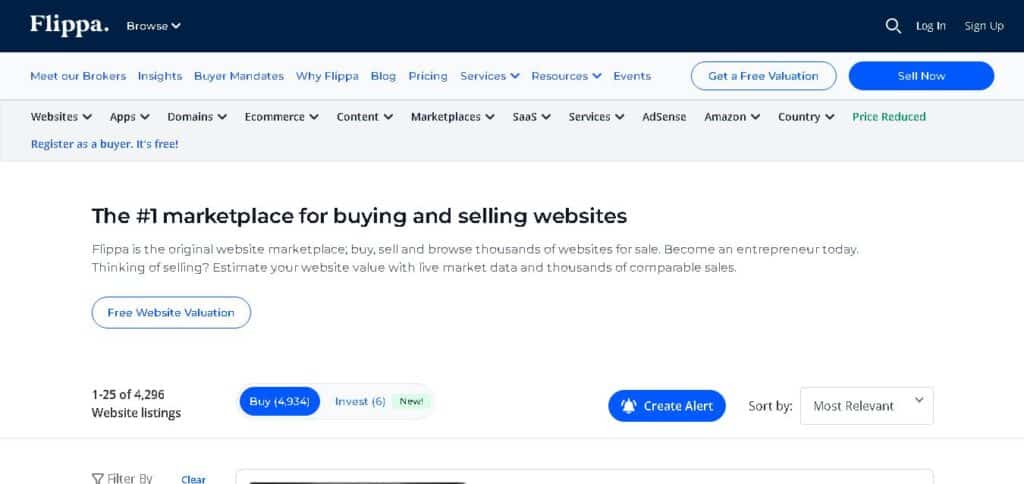Switch to the Invest (6) tab

[360, 401]
